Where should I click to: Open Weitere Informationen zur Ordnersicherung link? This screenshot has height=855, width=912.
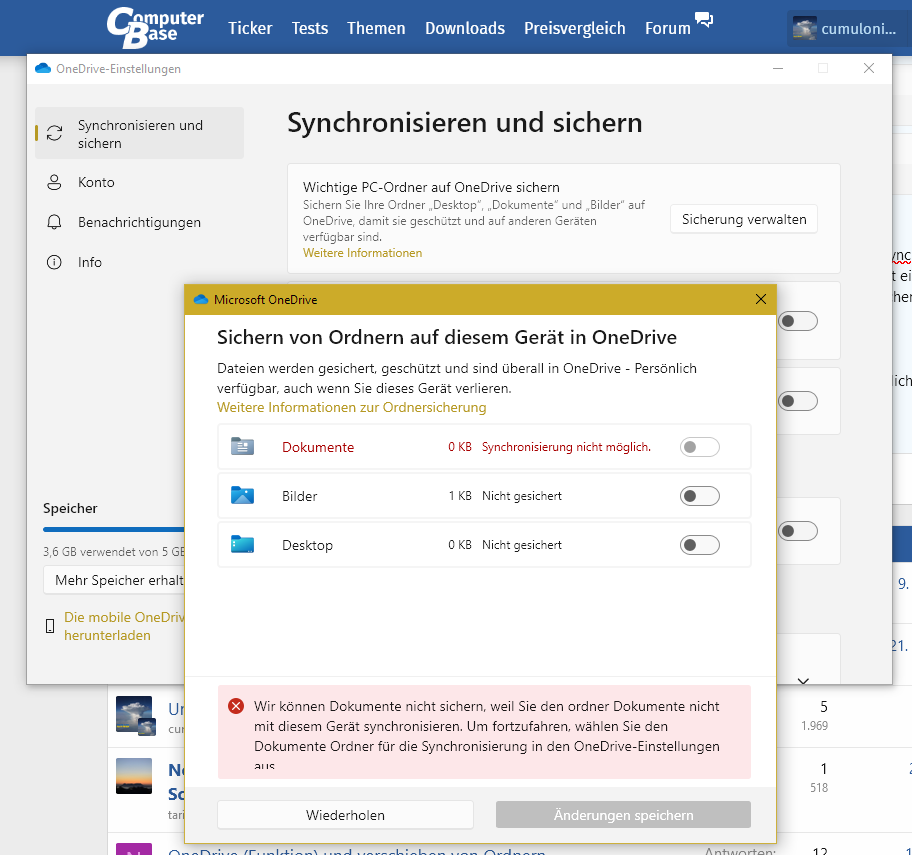(x=351, y=407)
